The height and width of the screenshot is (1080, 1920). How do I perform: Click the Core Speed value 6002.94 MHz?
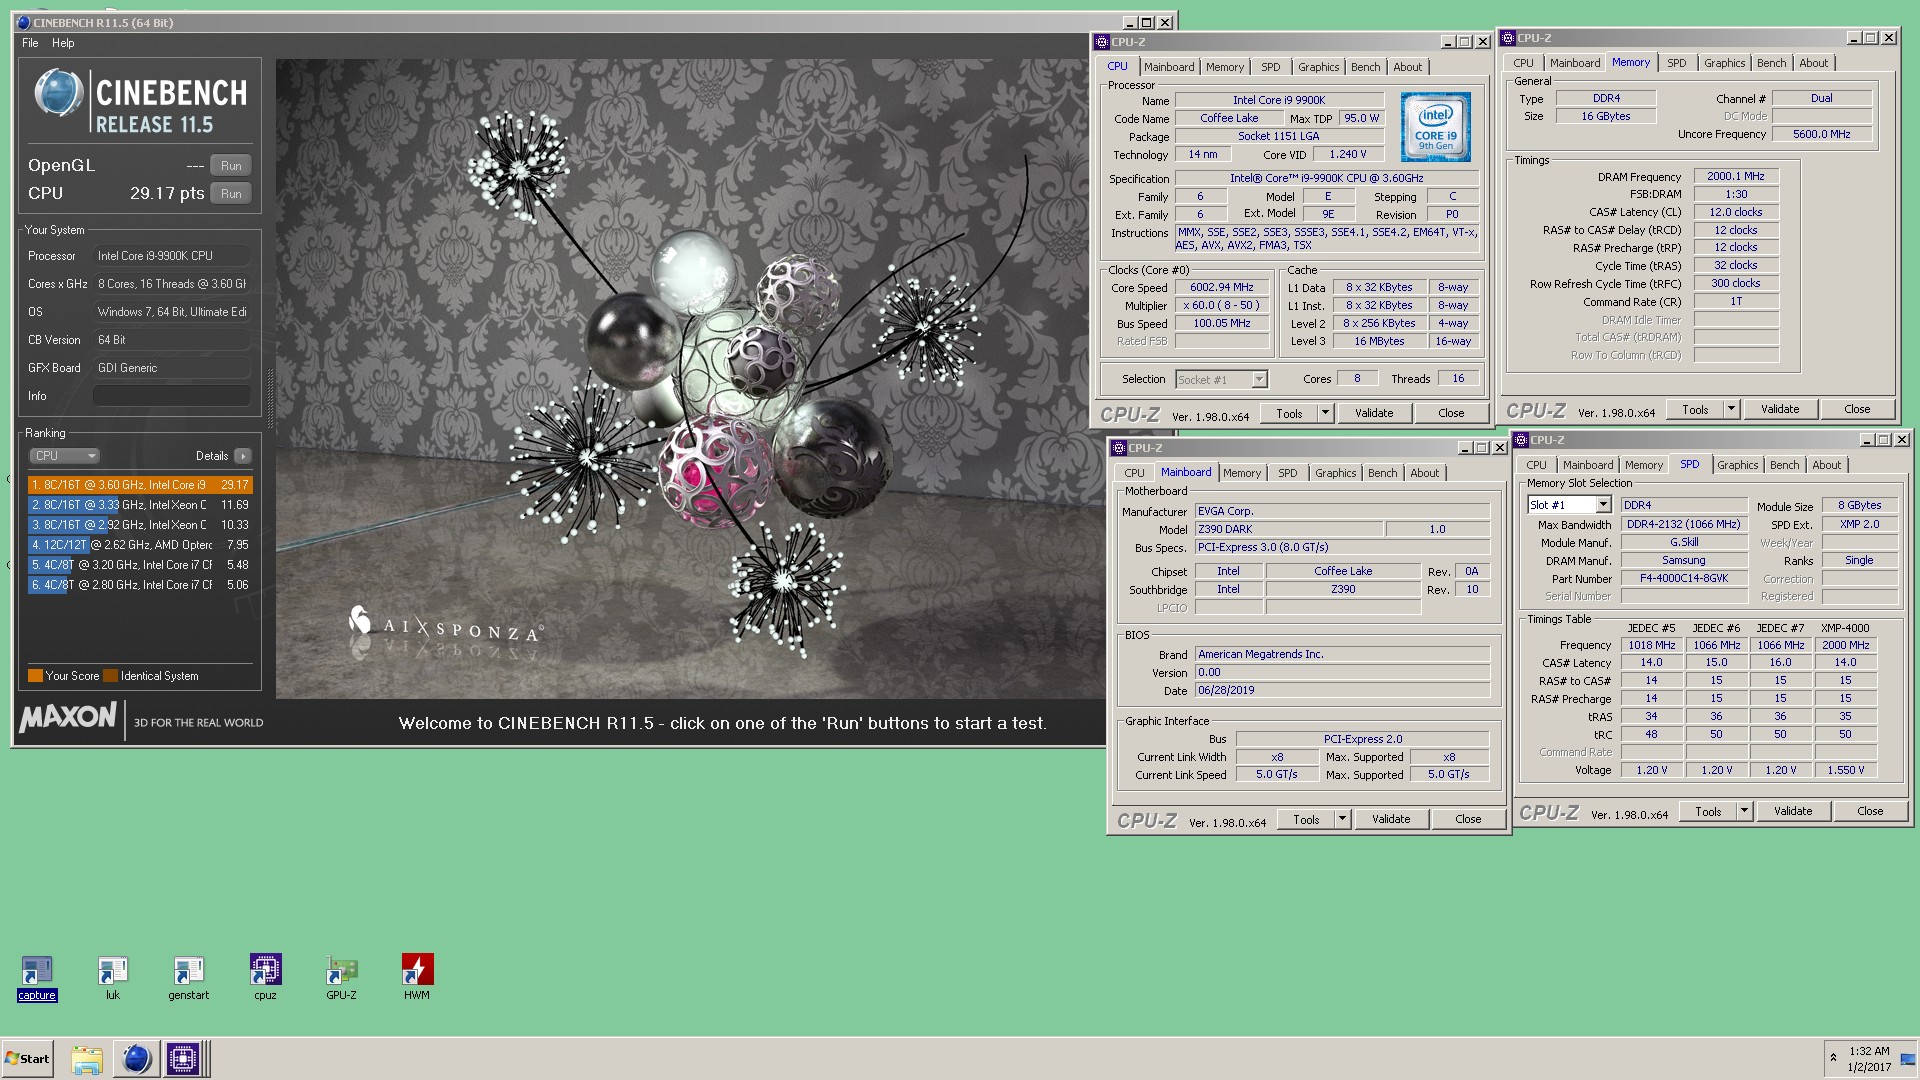[x=1222, y=288]
